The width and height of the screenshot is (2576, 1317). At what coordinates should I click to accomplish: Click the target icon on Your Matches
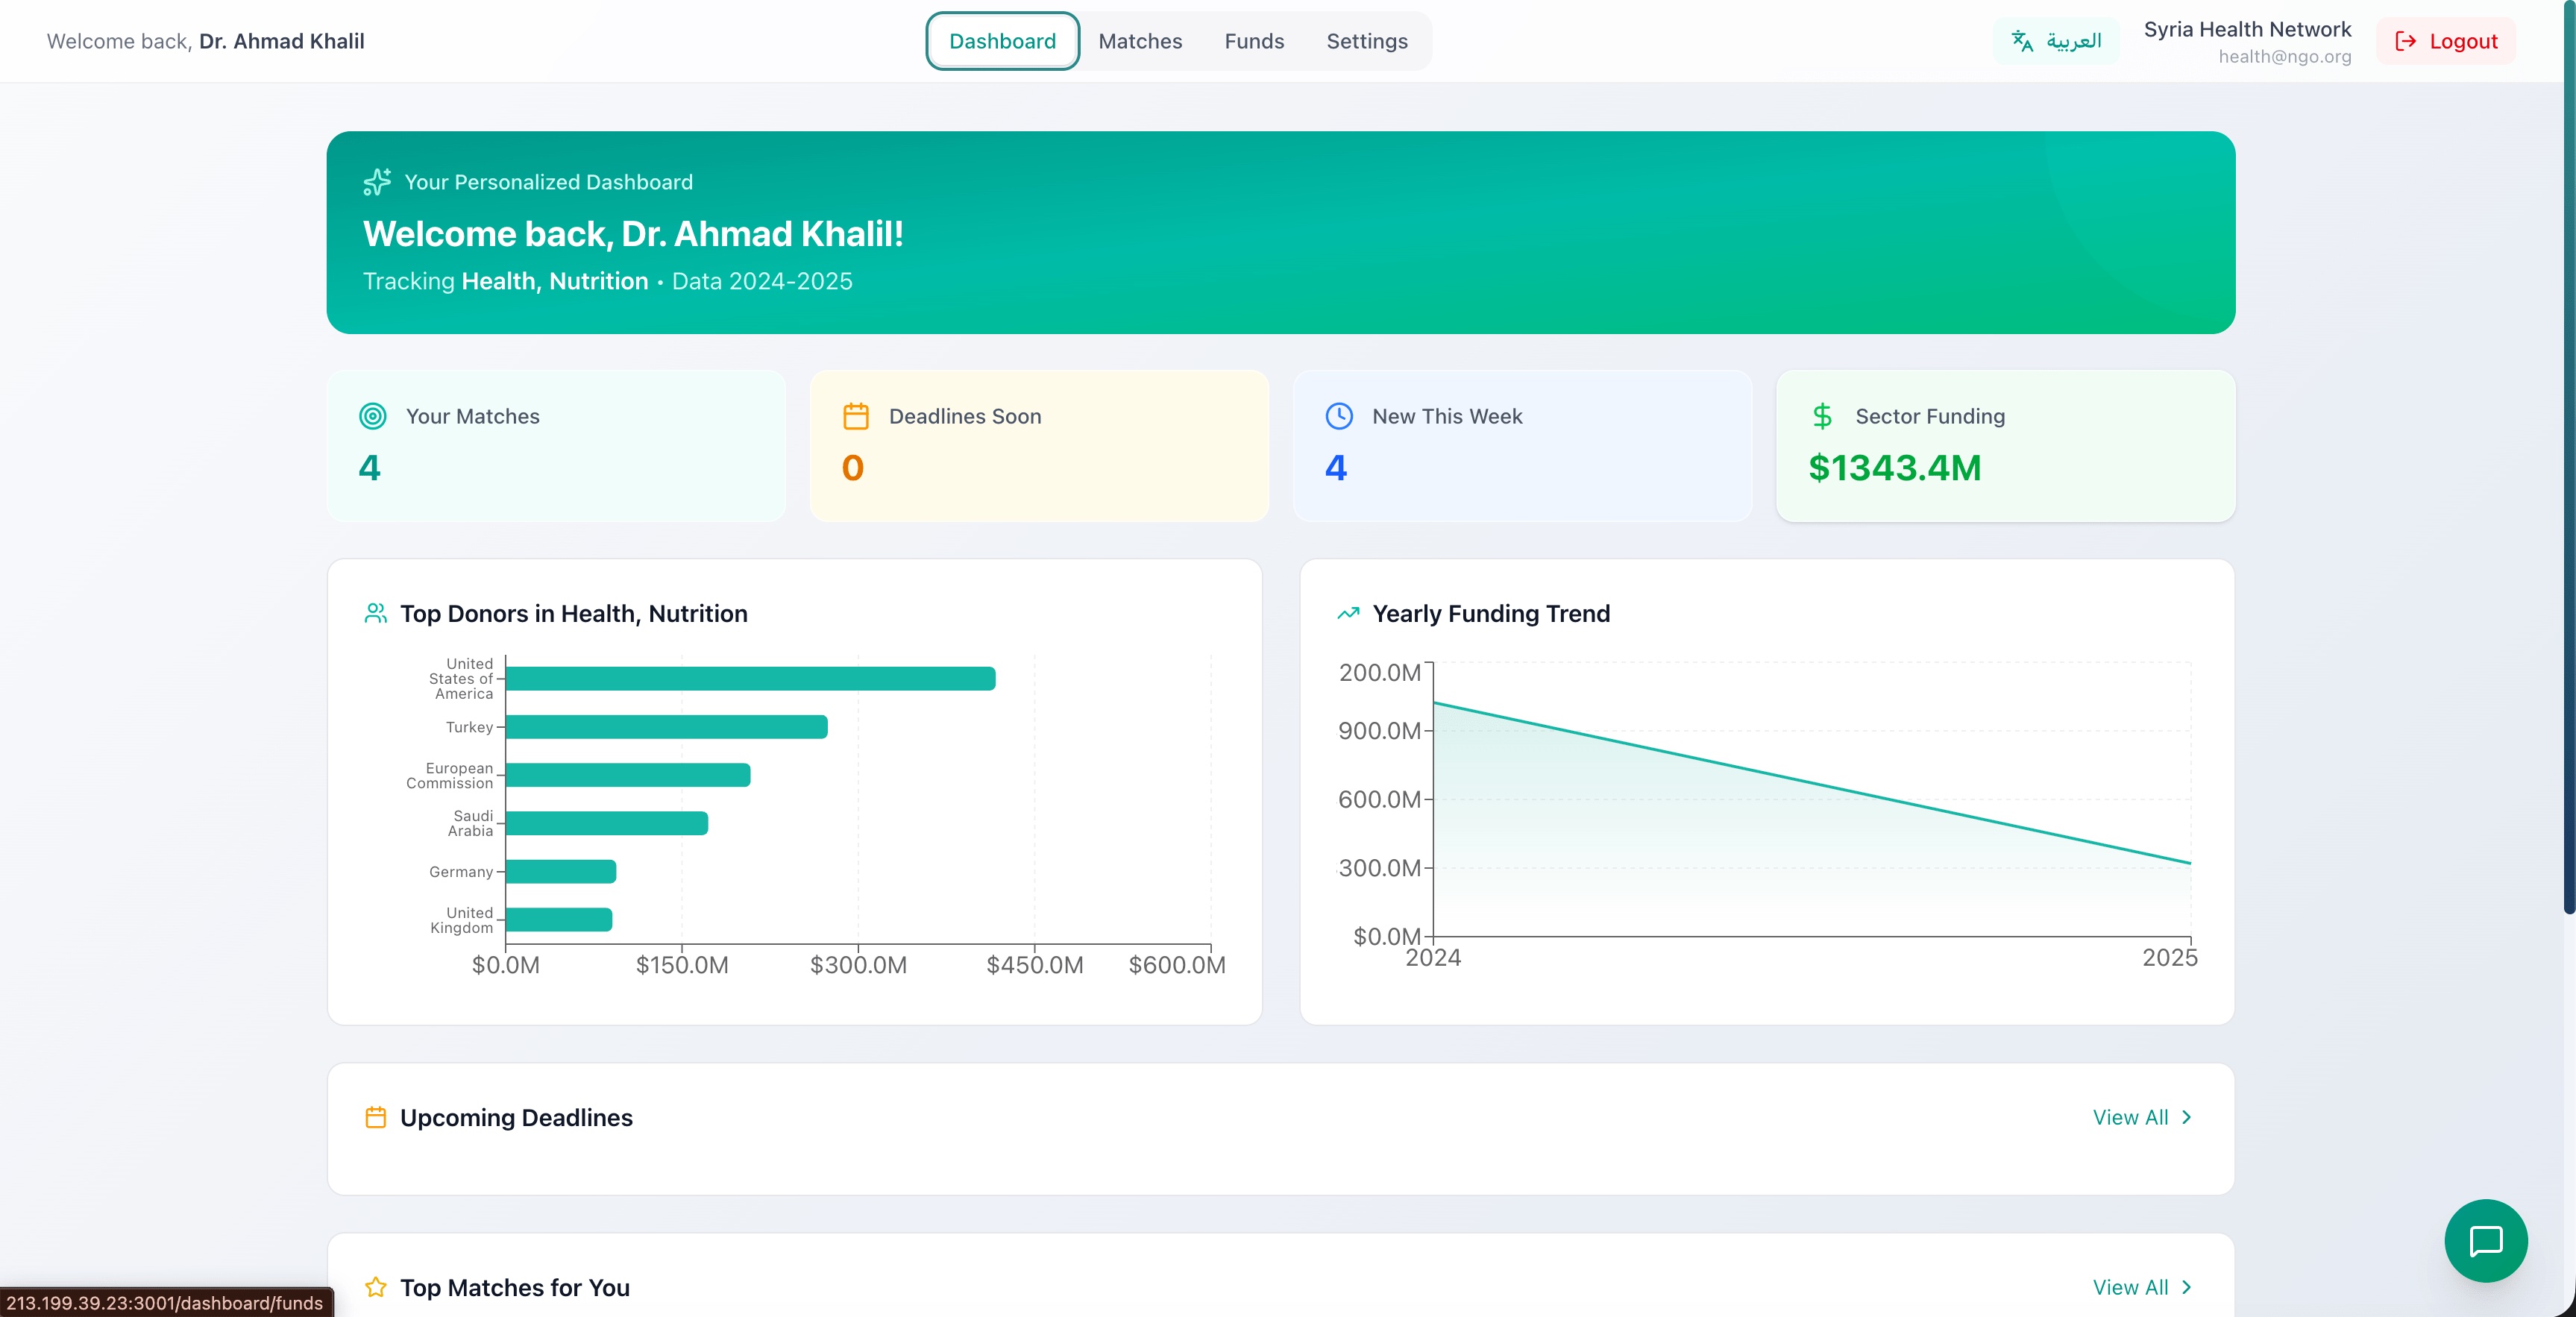pyautogui.click(x=372, y=416)
